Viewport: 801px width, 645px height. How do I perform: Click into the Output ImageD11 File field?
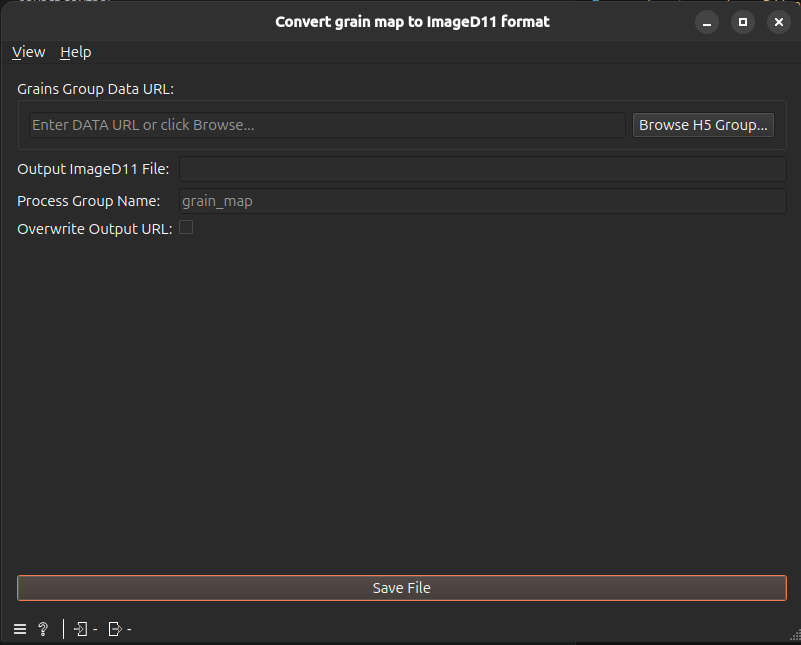click(482, 169)
